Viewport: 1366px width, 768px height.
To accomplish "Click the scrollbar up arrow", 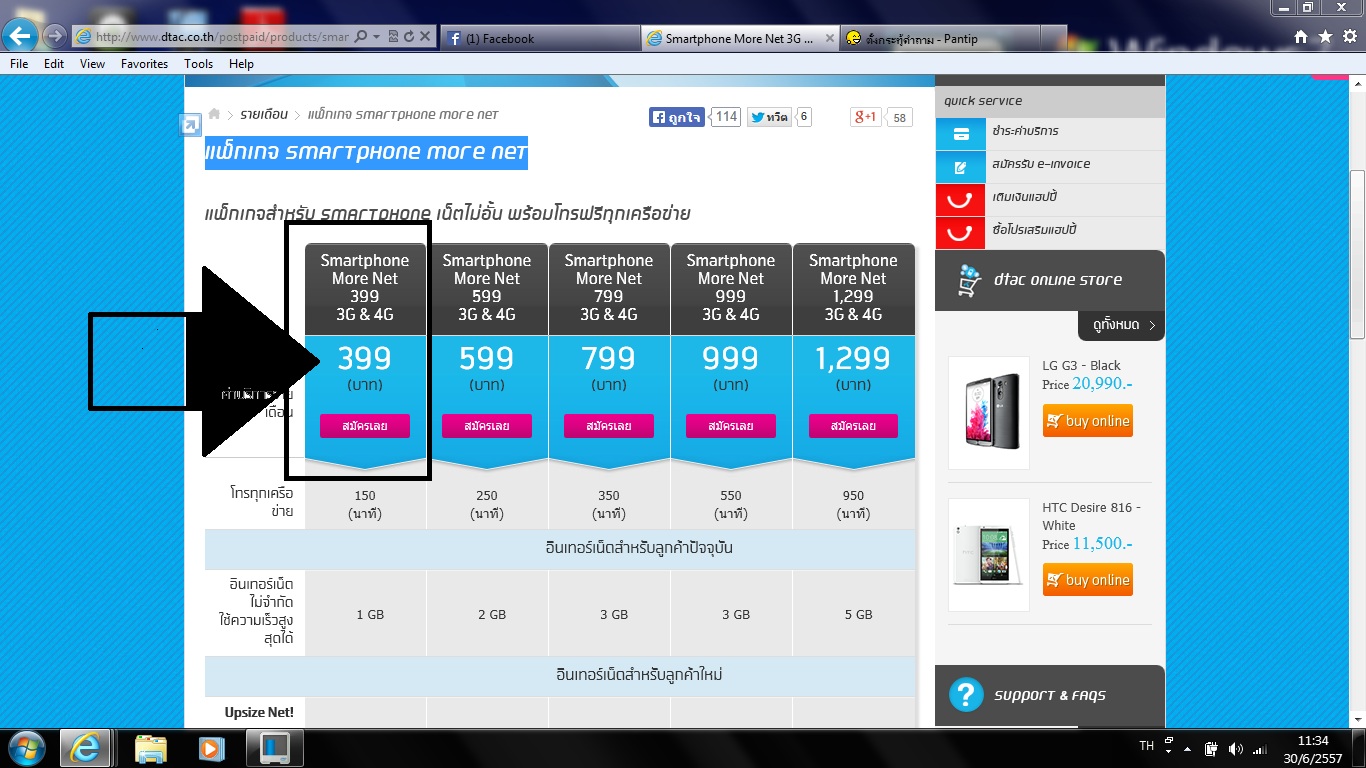I will (x=1357, y=84).
